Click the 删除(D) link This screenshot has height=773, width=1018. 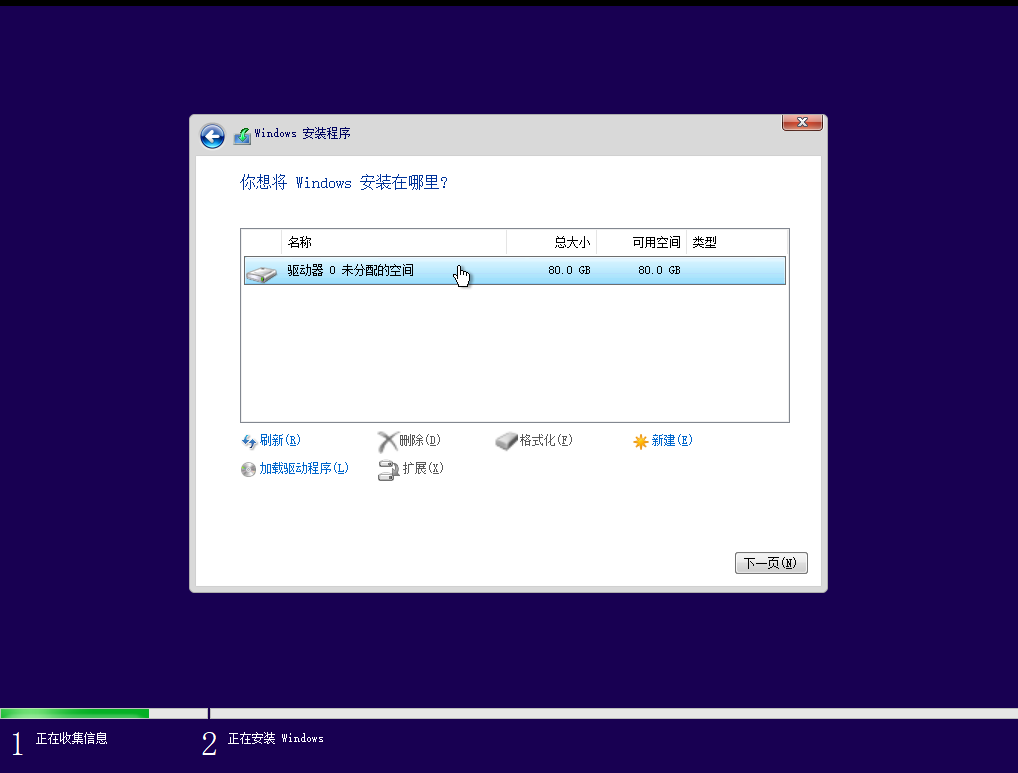(x=419, y=440)
